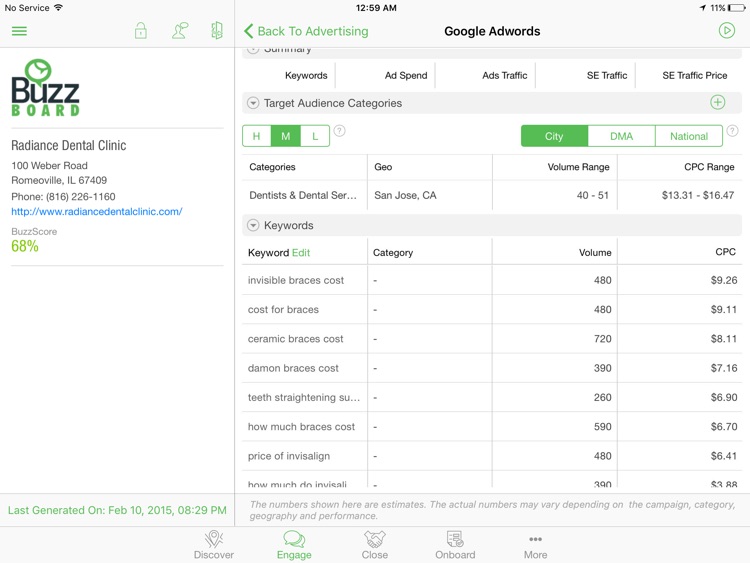Tap the CPC column header

pos(725,252)
